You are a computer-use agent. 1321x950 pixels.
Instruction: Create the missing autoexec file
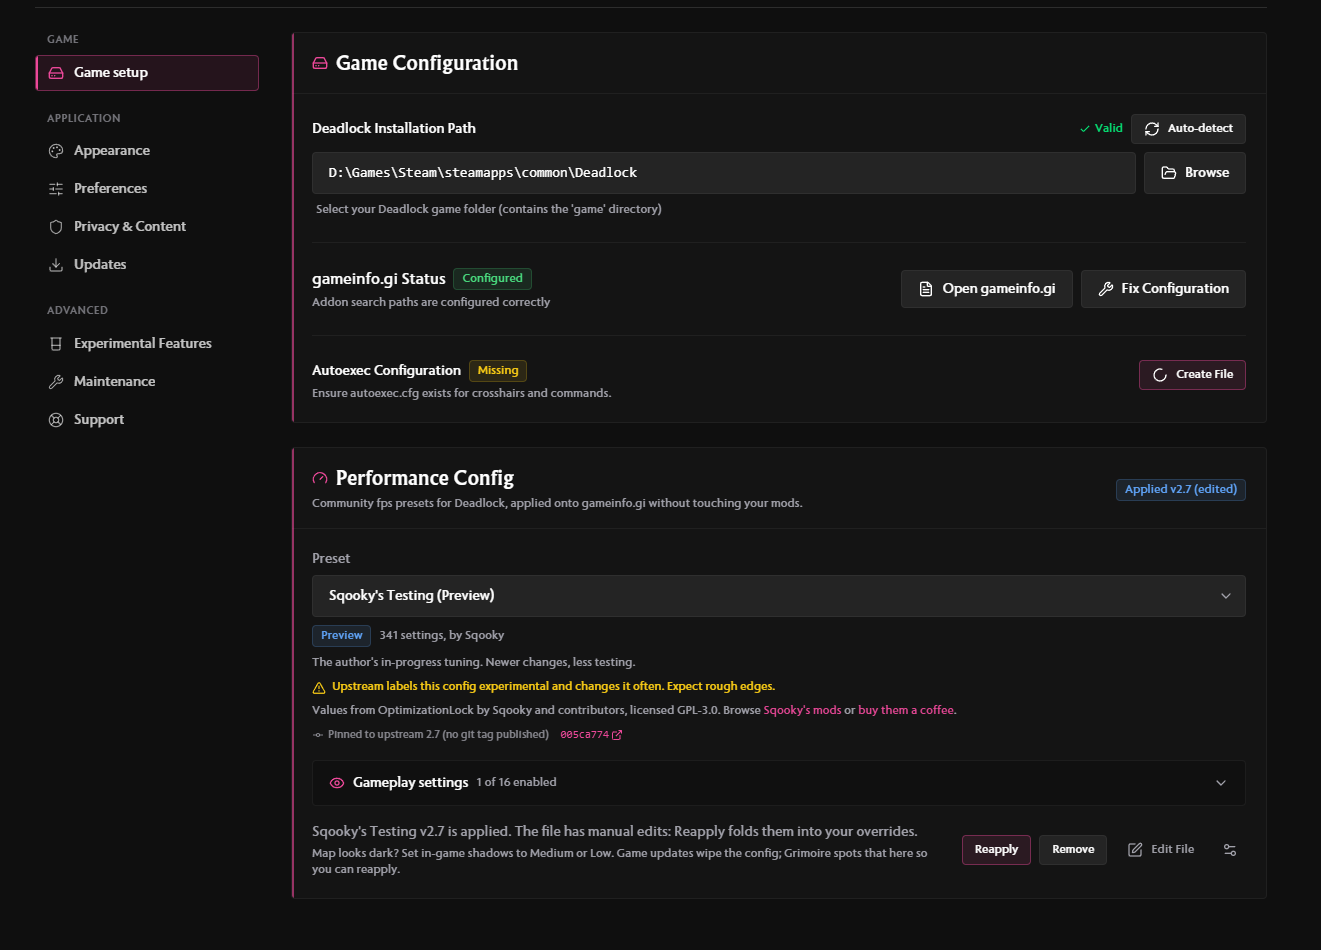pos(1192,375)
